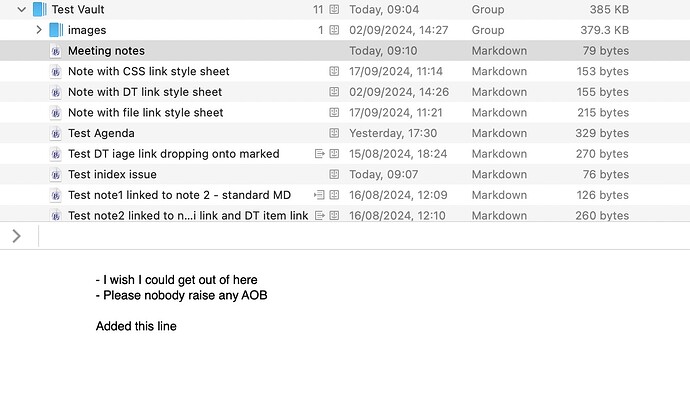The image size is (690, 402).
Task: Click annotation icon on Test inidex issue row
Action: (334, 175)
